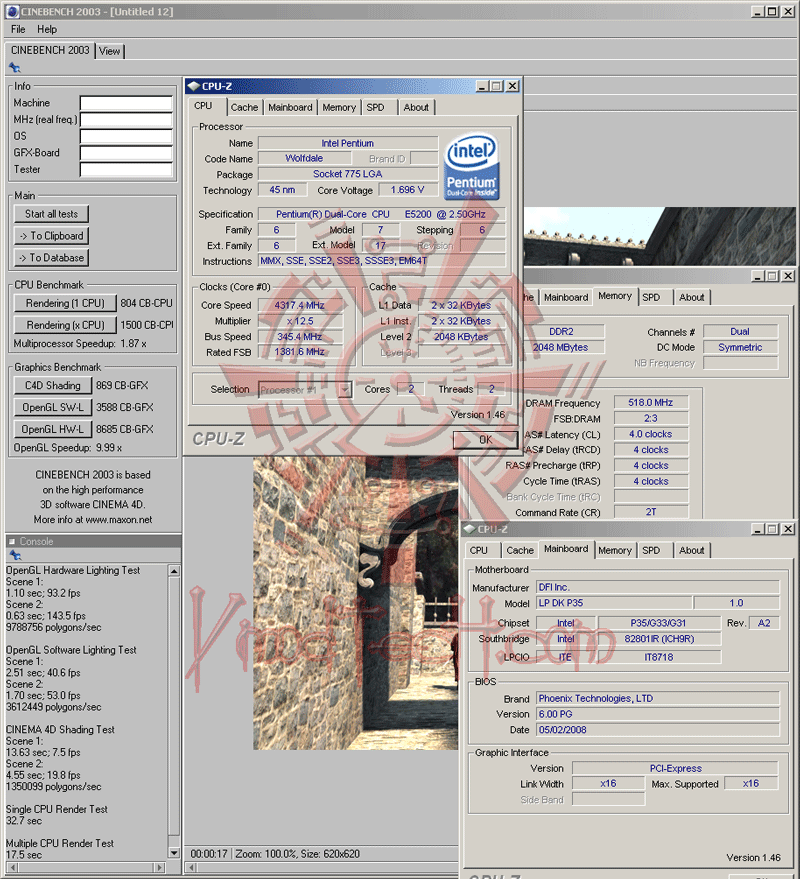Click the Tester input field

pyautogui.click(x=126, y=169)
